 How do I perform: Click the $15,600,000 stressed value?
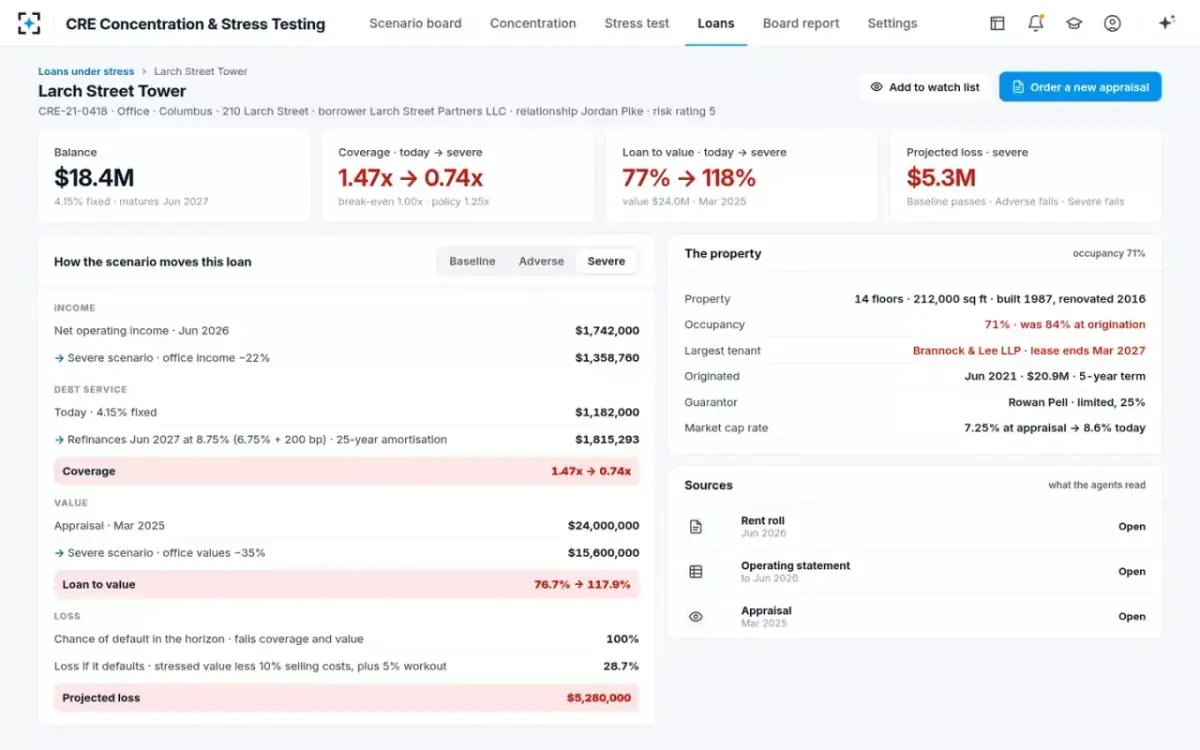point(603,553)
